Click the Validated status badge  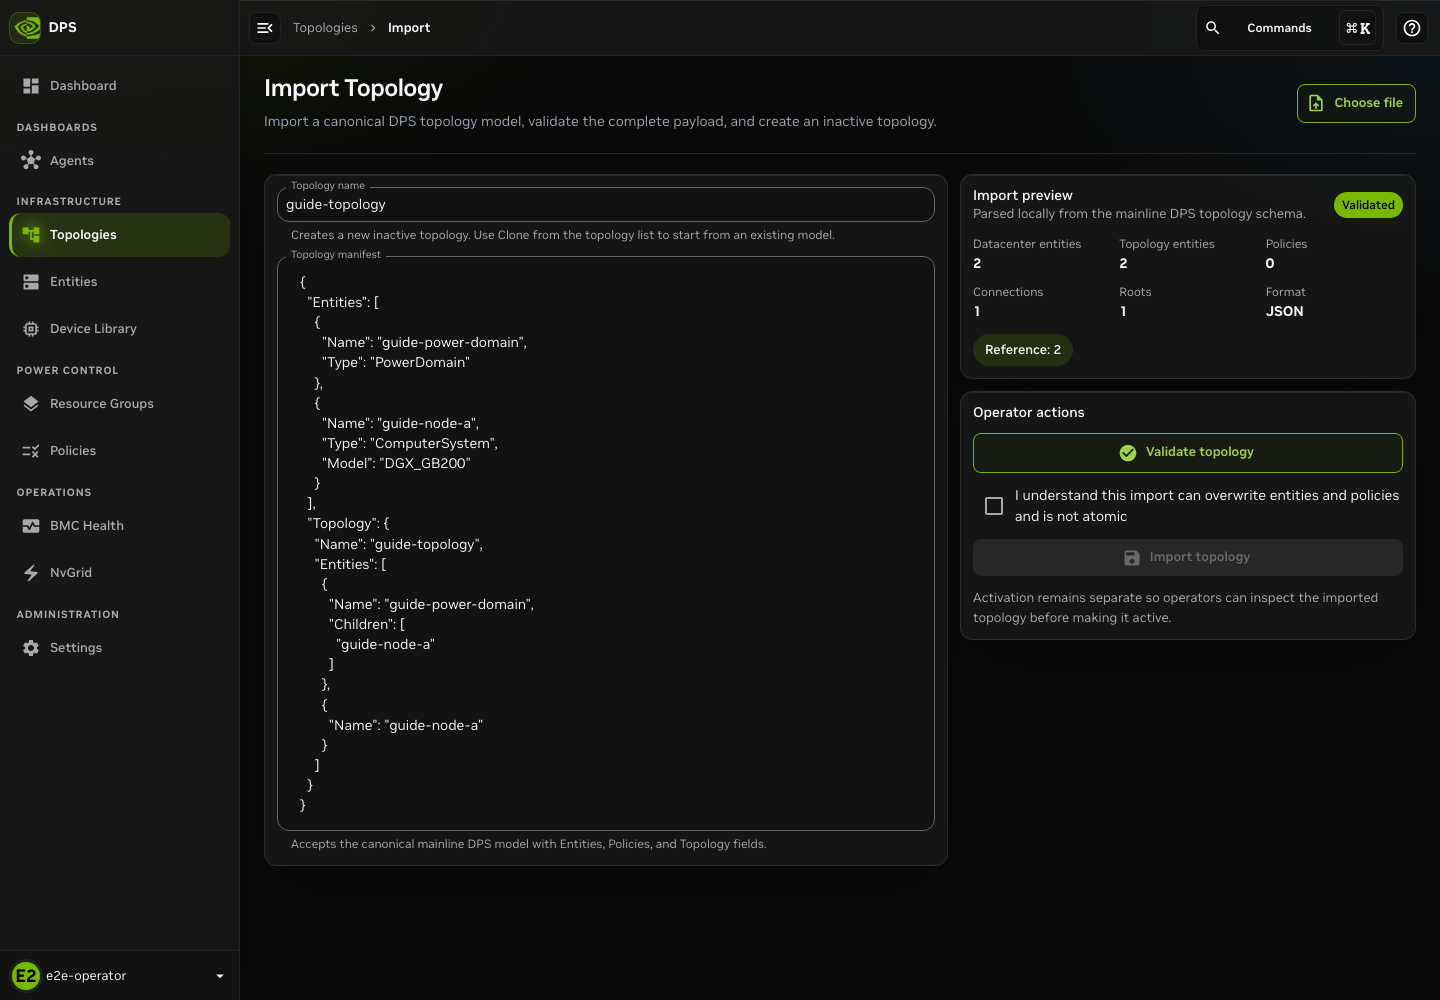[1368, 205]
